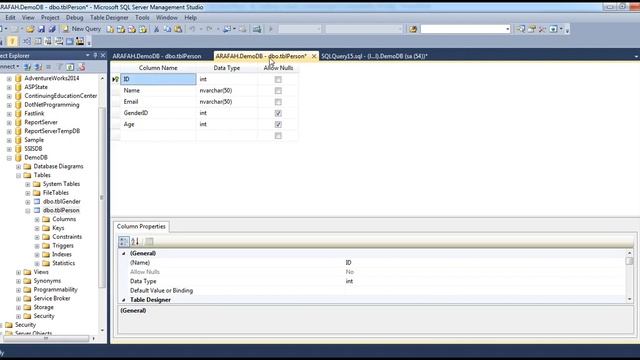
Task: Click the Save floppy disk icon
Action: pyautogui.click(x=41, y=29)
